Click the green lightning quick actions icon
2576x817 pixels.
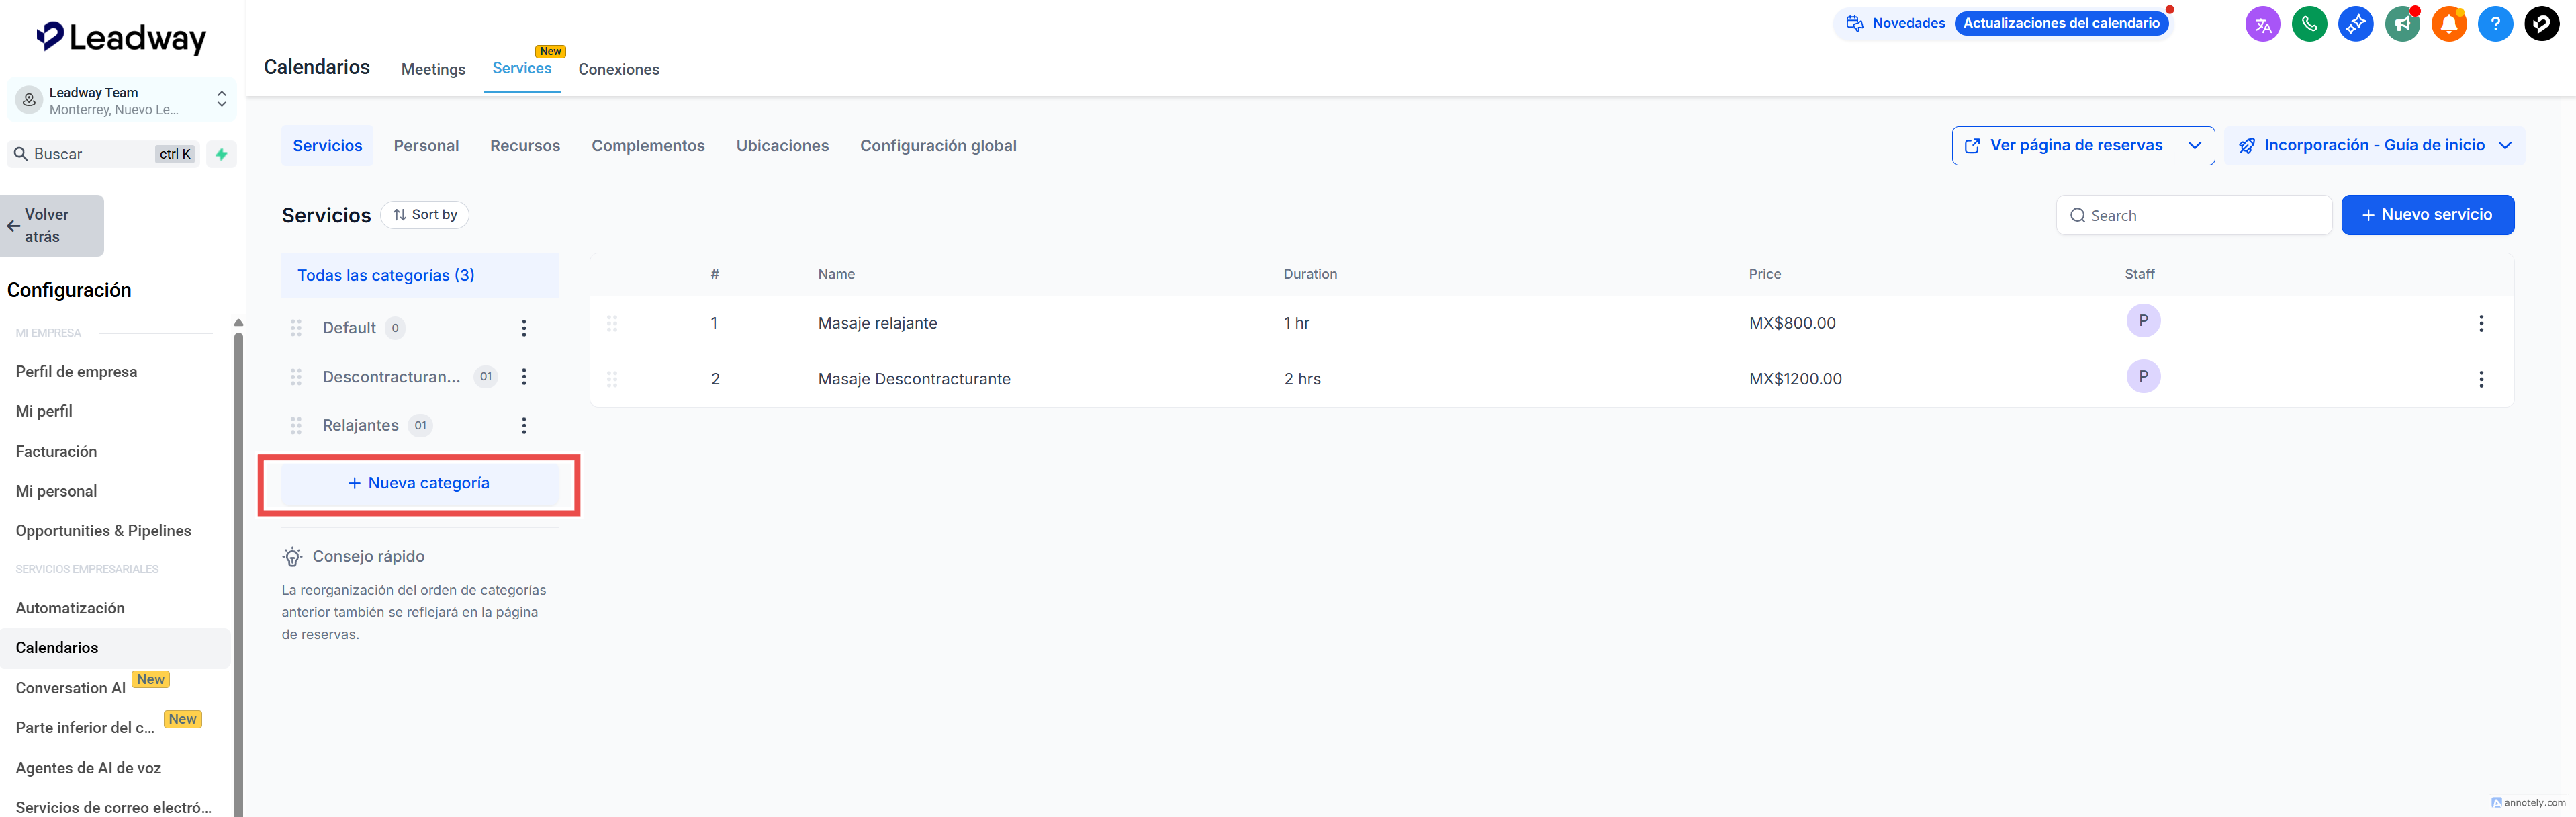point(222,154)
